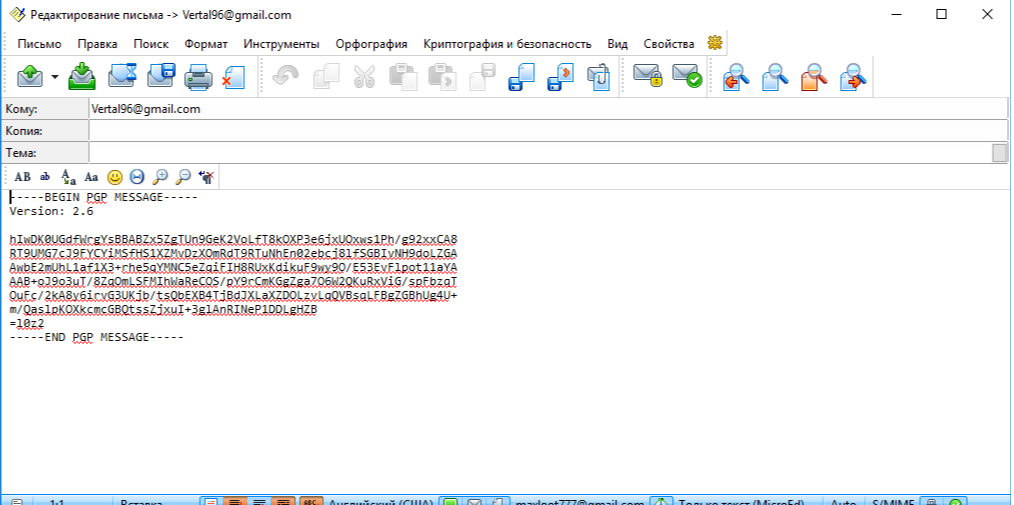Image resolution: width=1014 pixels, height=505 pixels.
Task: Click the Save as draft floppy-envelope icon
Action: (161, 76)
